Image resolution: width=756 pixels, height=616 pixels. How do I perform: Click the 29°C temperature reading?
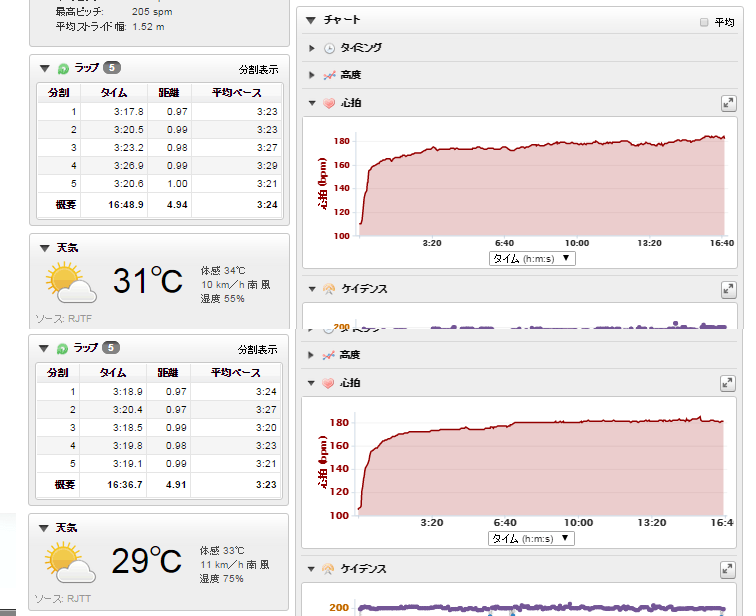click(x=147, y=561)
